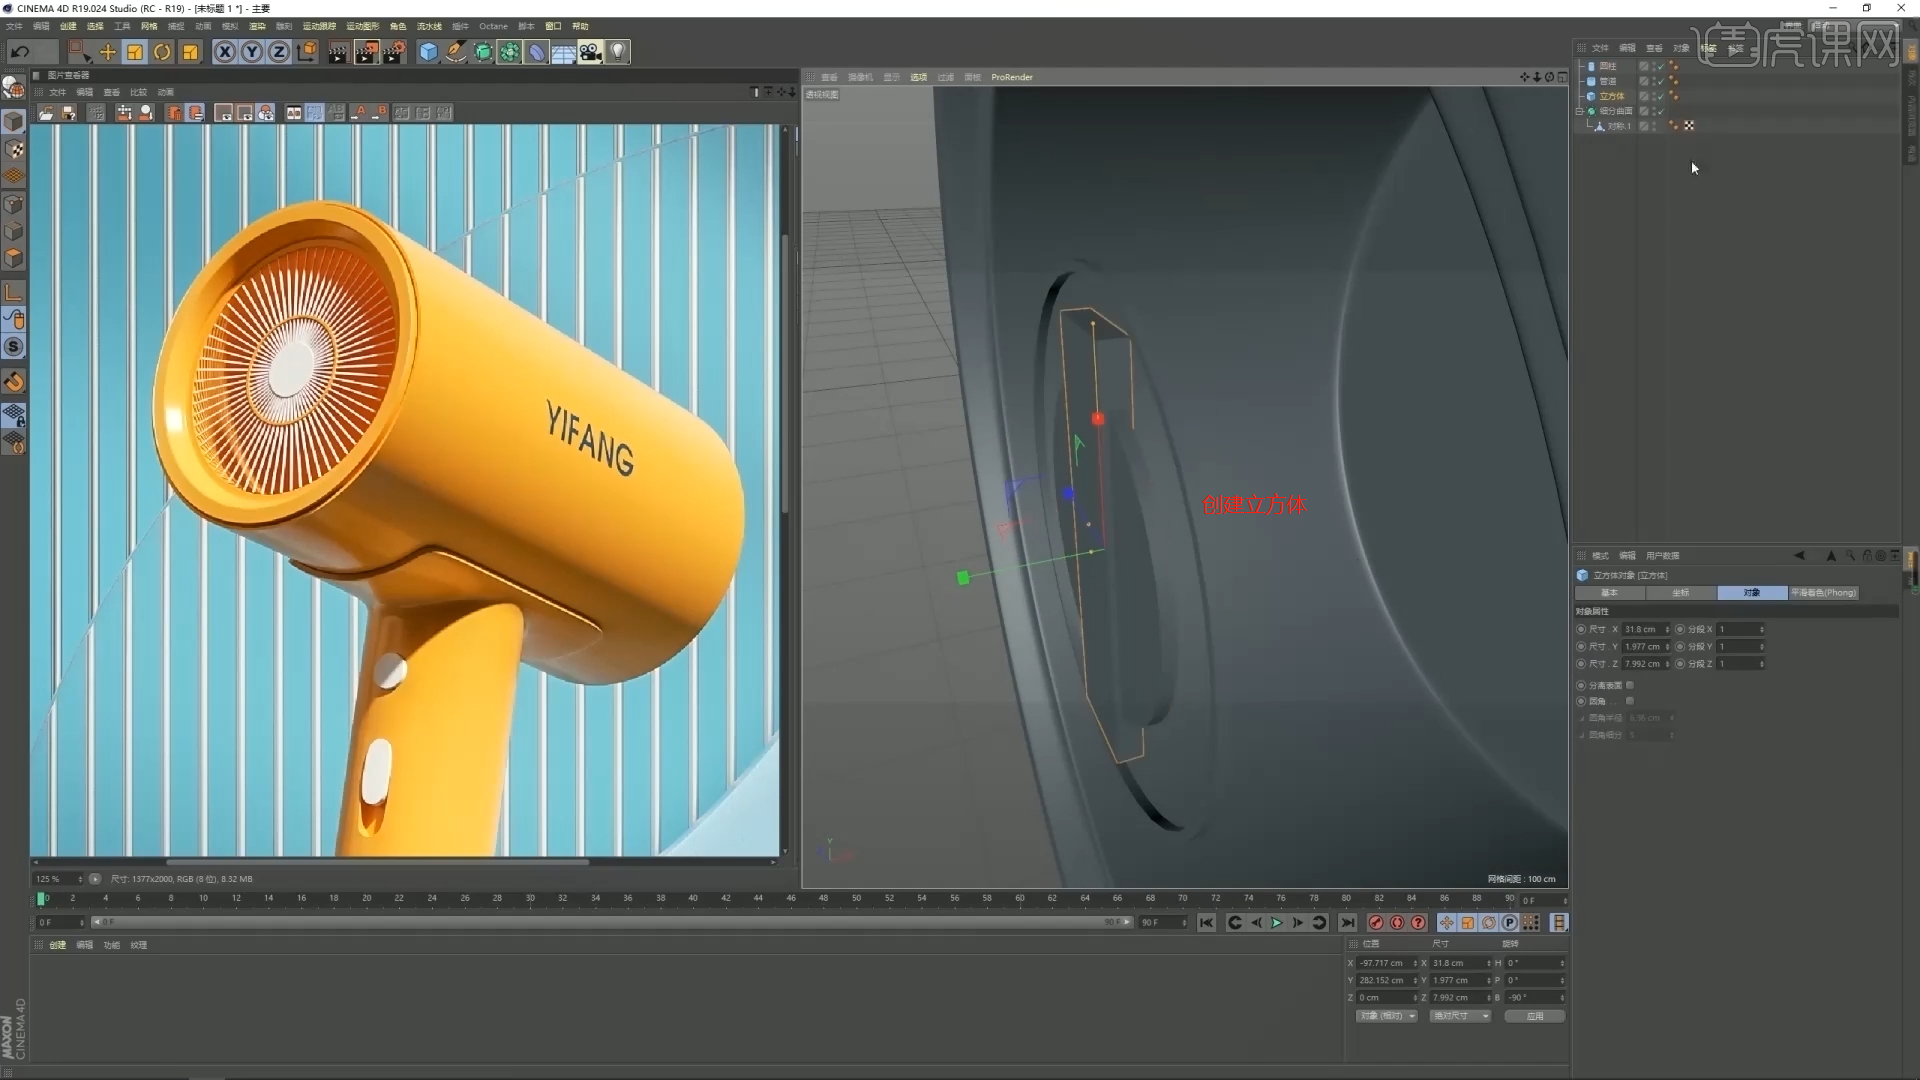This screenshot has width=1920, height=1080.
Task: Click stepper arrows of 尺寸 . Y field
Action: coord(1667,647)
